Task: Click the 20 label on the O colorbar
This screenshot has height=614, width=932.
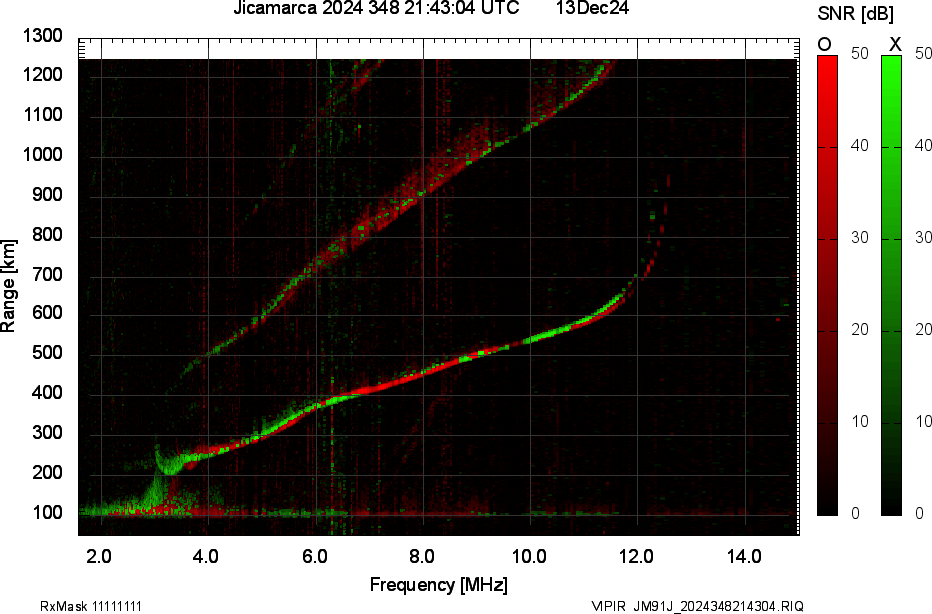Action: (859, 329)
